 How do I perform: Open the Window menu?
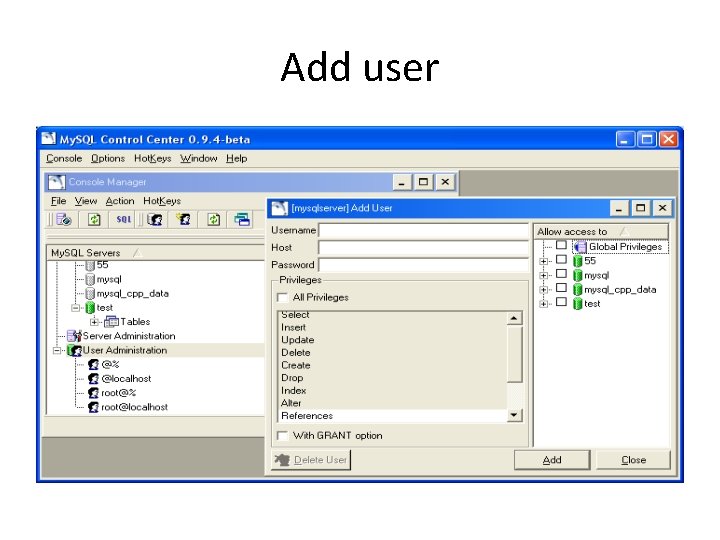pos(198,158)
